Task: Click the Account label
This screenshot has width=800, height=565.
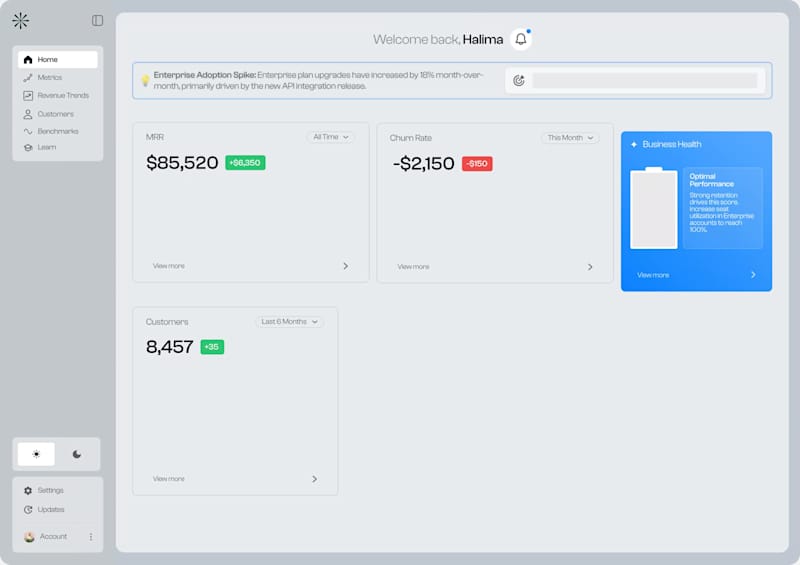Action: (54, 536)
